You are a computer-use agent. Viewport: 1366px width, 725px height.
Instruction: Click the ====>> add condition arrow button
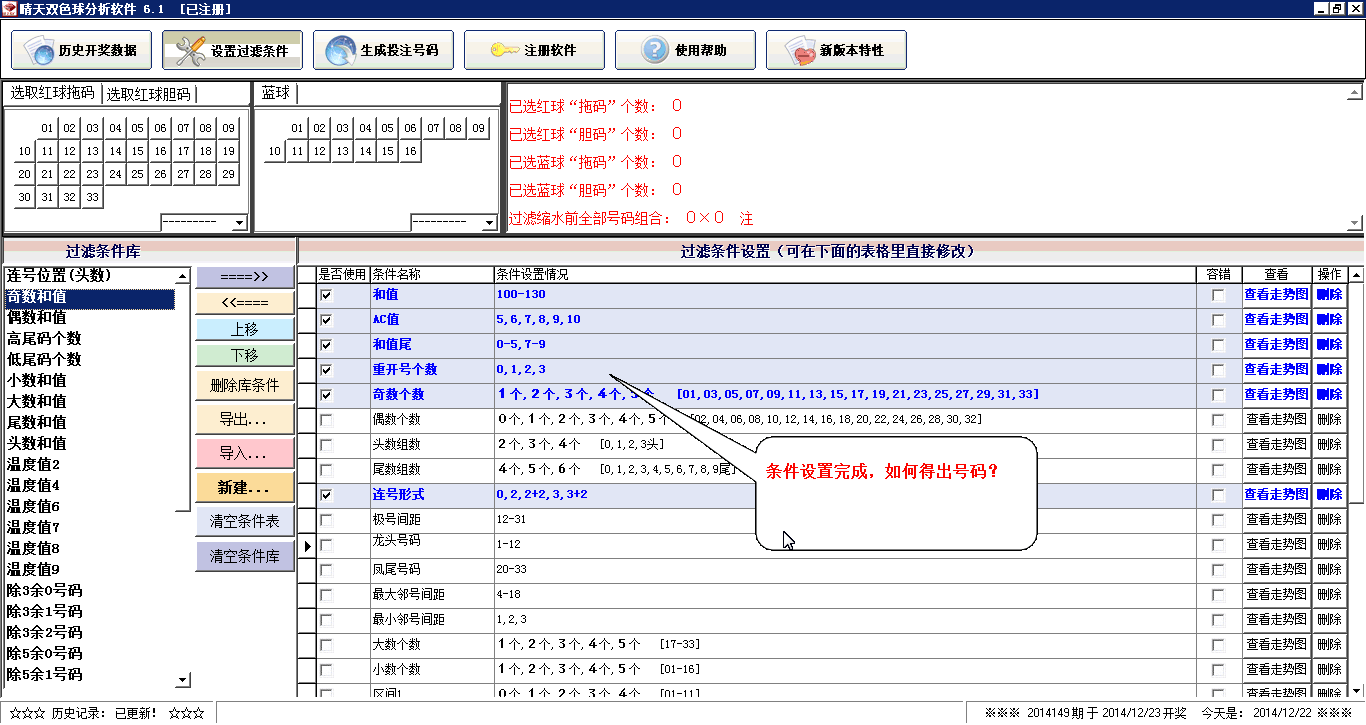point(245,277)
